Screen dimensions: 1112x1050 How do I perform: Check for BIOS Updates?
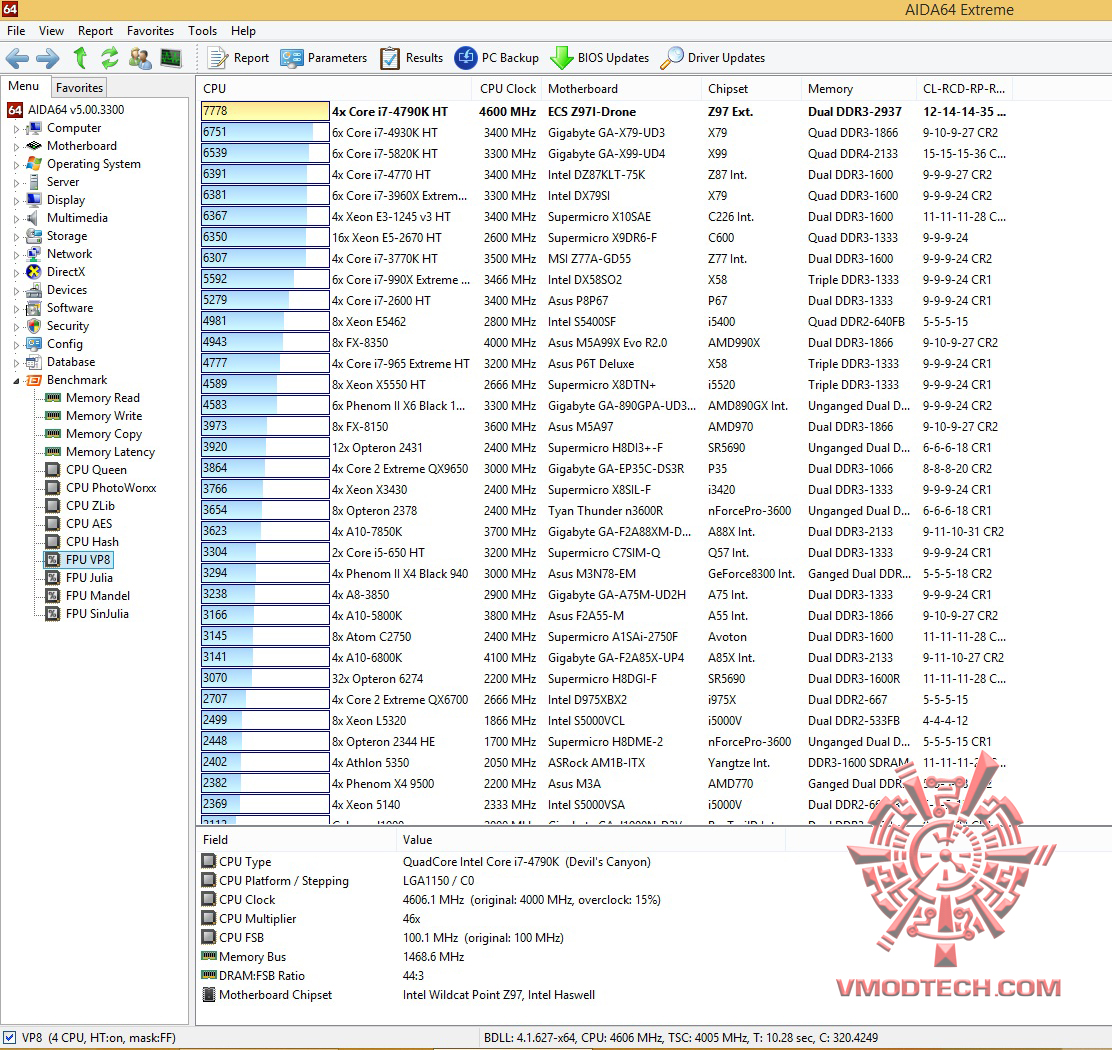[600, 58]
